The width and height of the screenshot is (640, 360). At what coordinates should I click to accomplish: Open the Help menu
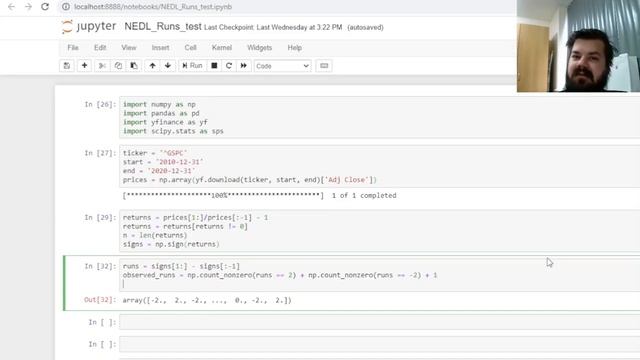point(294,48)
